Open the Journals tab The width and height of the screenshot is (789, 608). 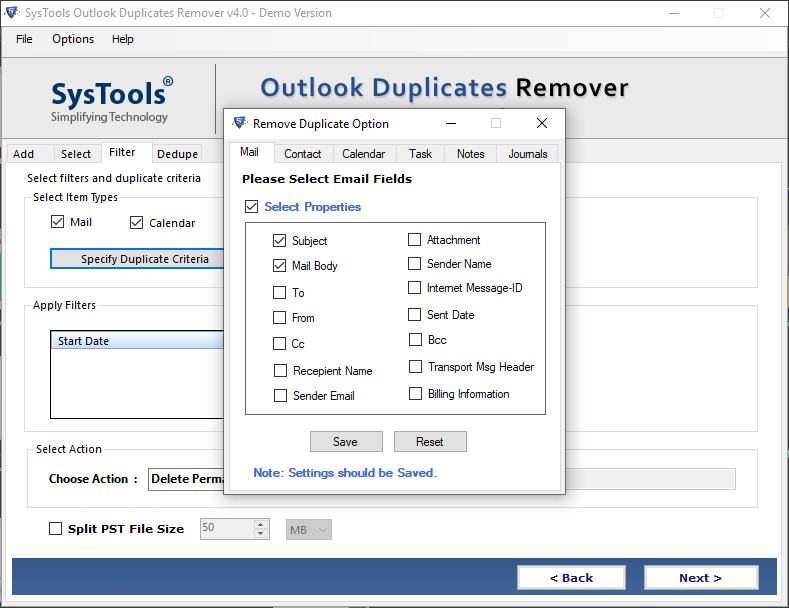click(x=527, y=154)
